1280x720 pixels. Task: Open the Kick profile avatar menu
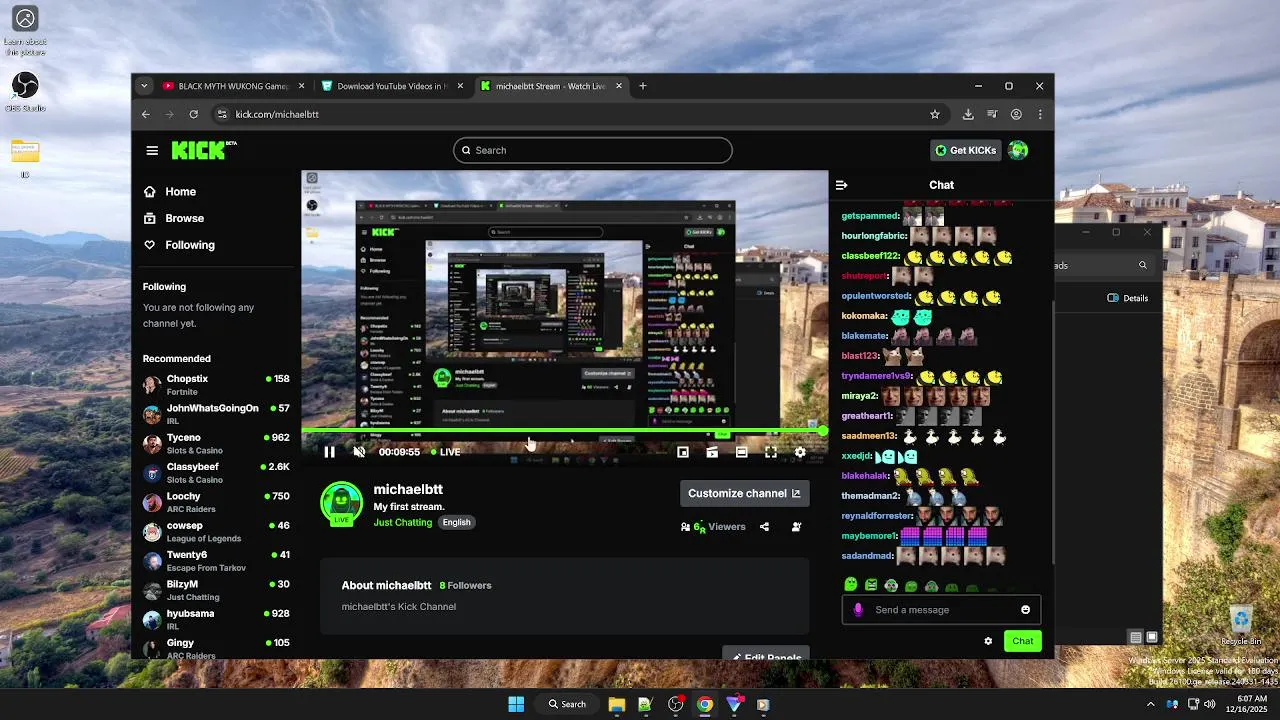[x=1018, y=150]
